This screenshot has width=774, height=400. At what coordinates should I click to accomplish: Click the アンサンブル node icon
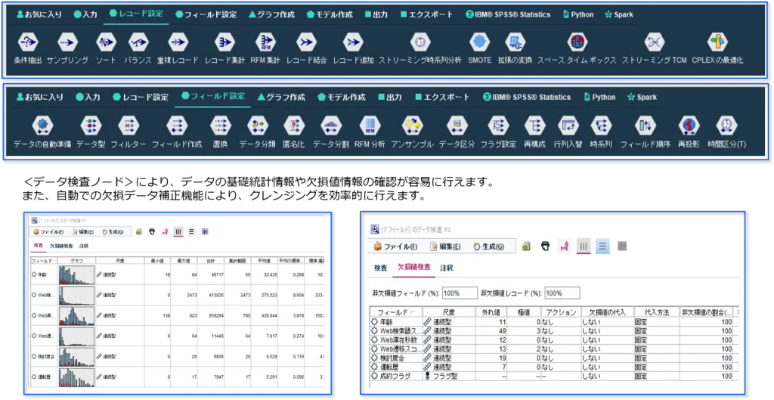click(x=412, y=126)
